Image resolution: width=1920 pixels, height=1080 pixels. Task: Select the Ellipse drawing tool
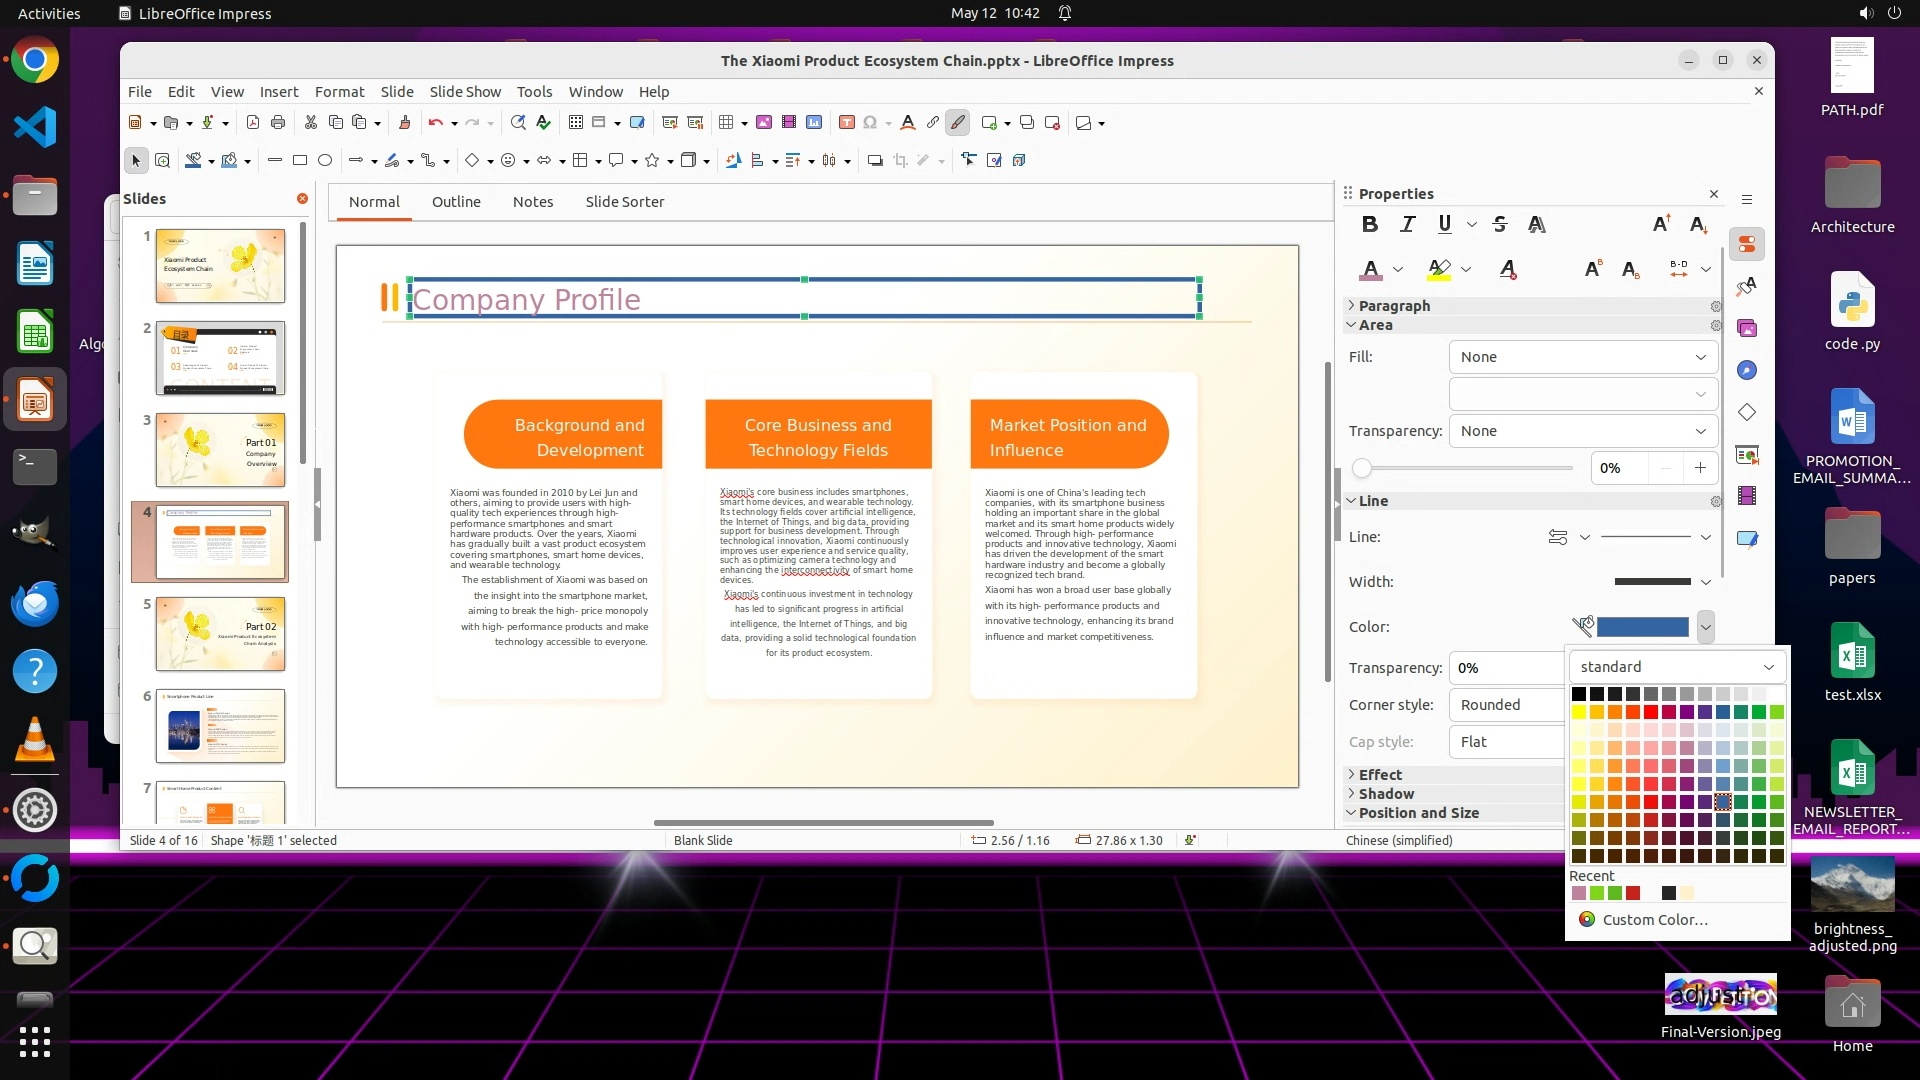point(325,160)
